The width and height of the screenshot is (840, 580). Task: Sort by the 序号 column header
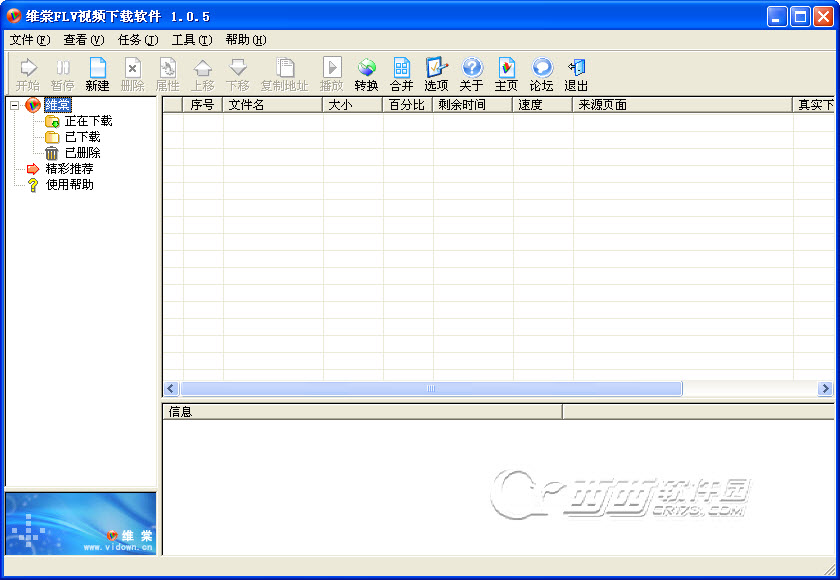[202, 105]
